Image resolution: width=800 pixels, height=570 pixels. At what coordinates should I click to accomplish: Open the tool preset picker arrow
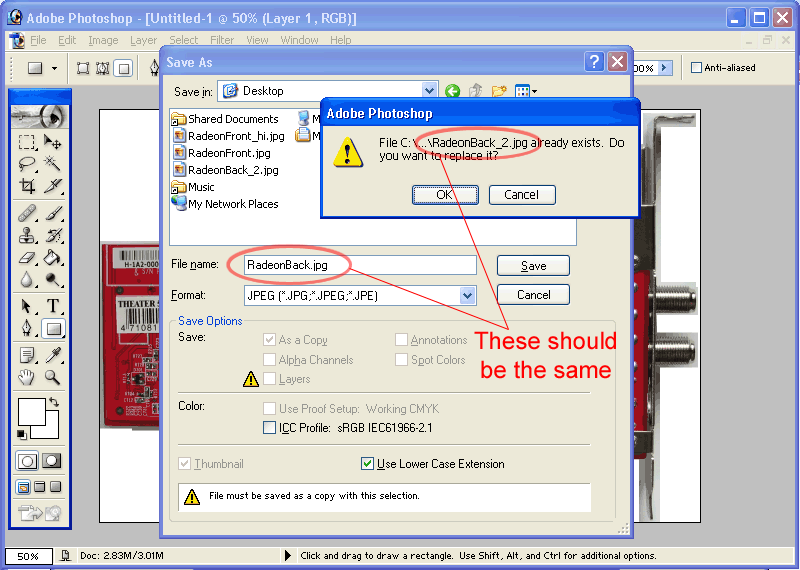54,68
